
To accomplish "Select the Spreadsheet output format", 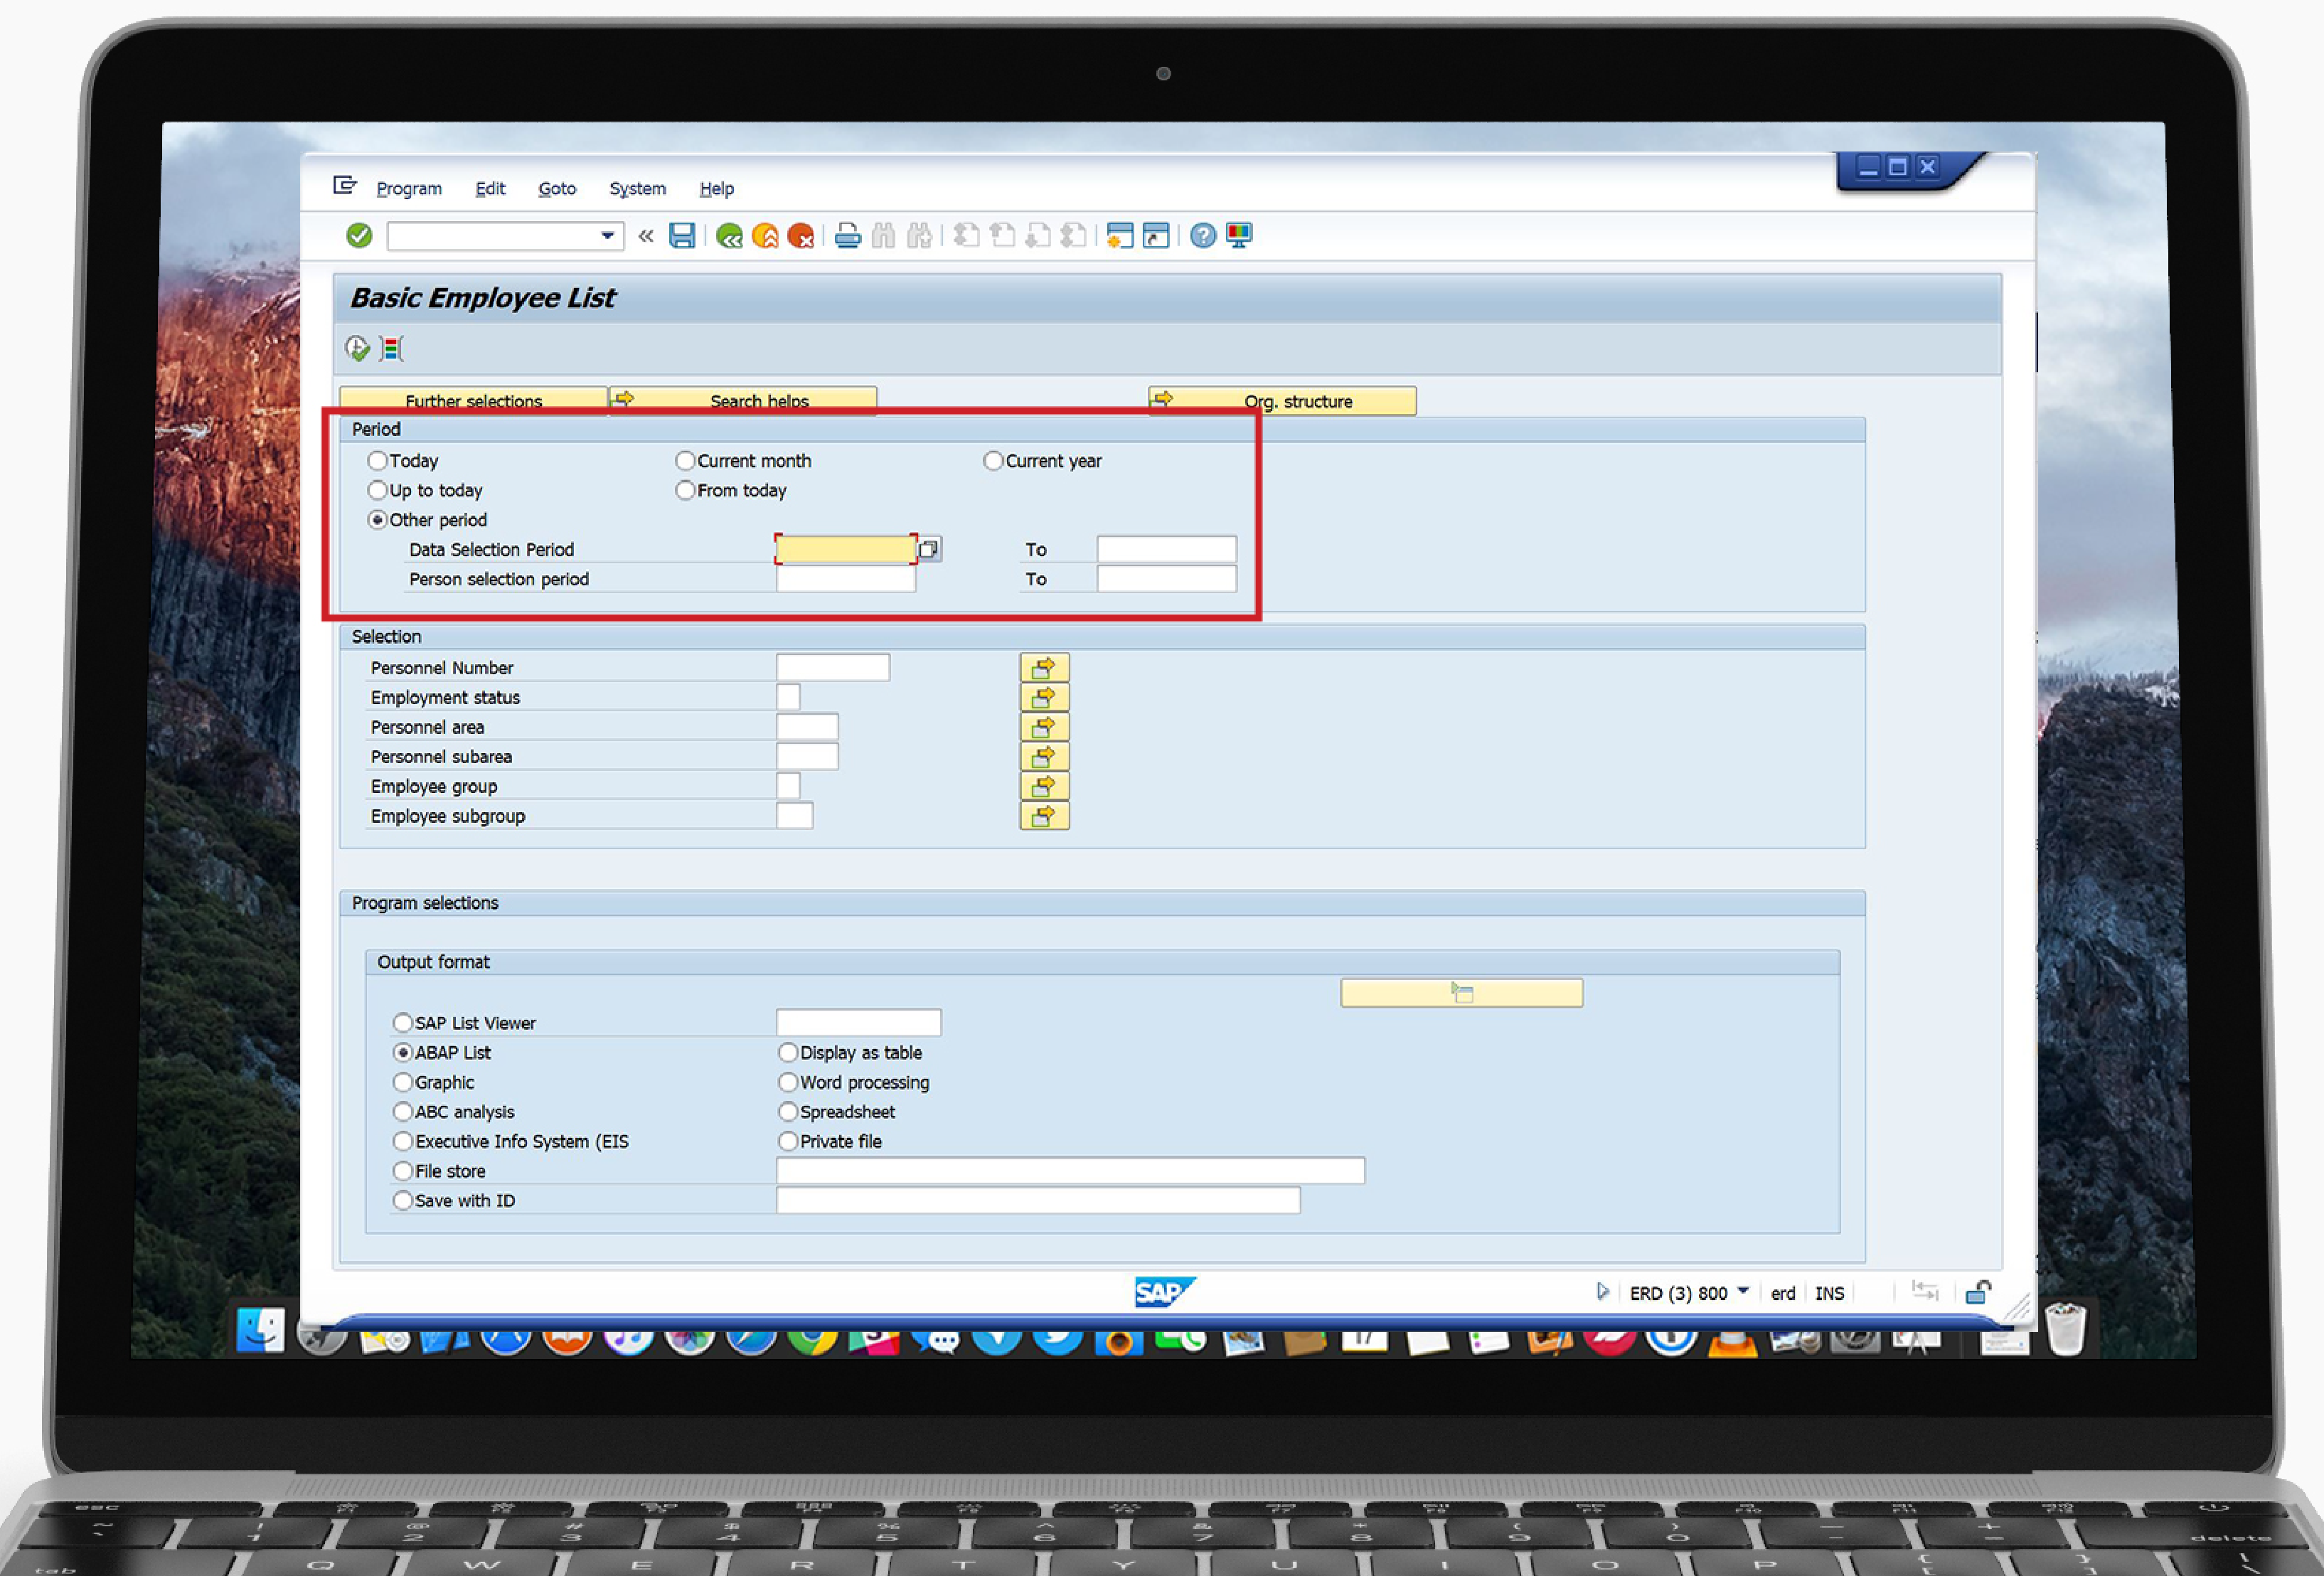I will (788, 1112).
